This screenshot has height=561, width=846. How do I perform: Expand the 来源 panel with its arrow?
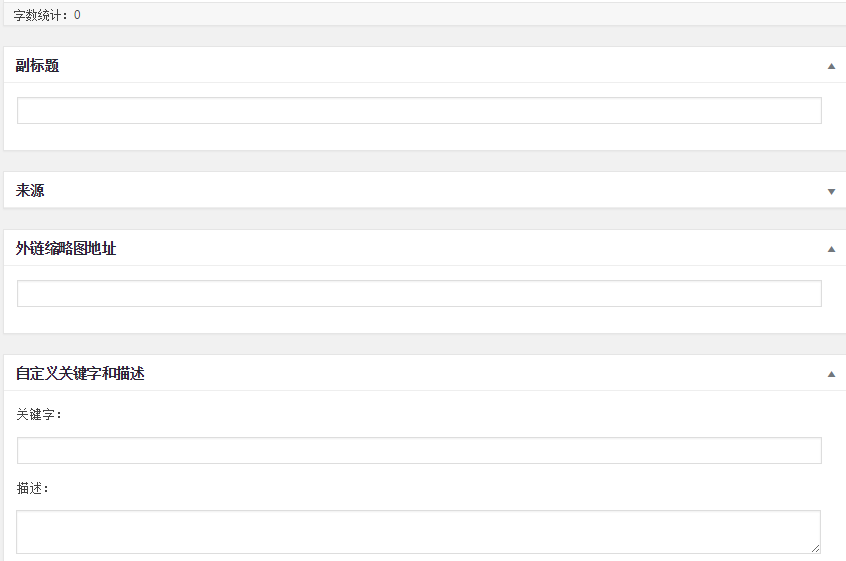831,191
